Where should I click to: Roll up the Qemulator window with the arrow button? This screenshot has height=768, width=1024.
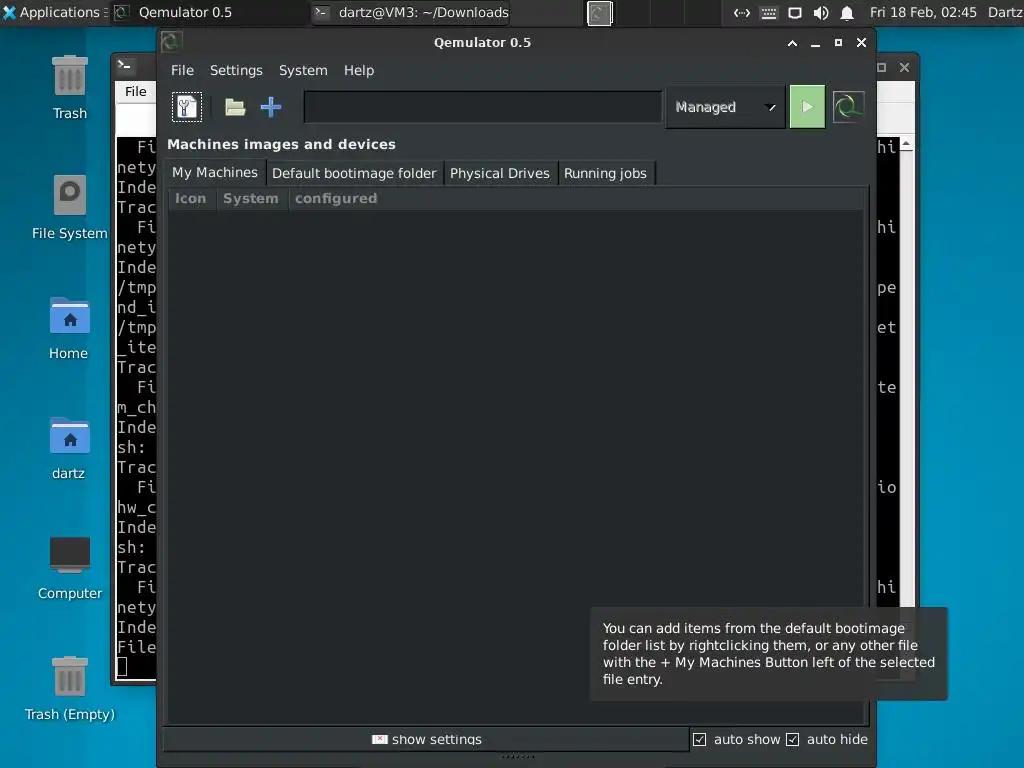792,43
